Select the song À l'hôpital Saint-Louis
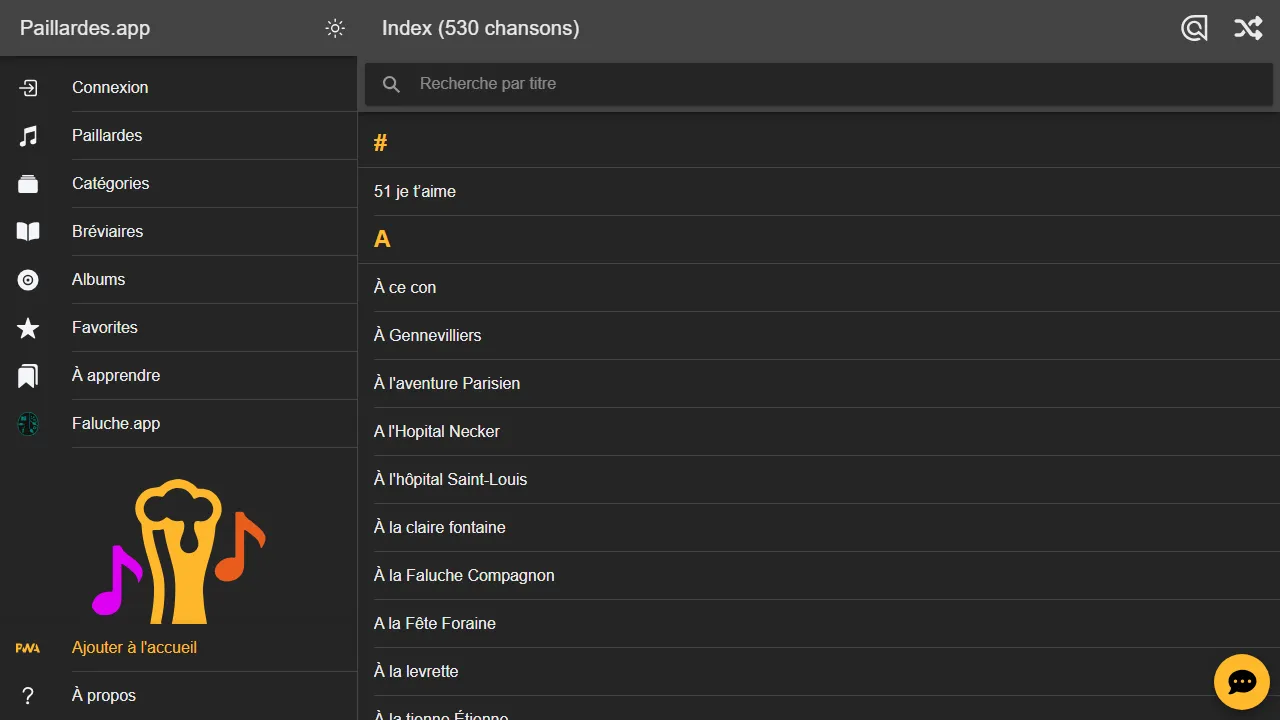The image size is (1280, 720). click(450, 480)
